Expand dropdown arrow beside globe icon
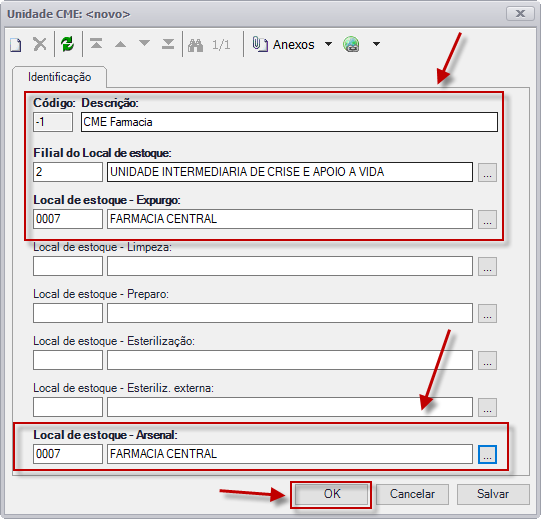Viewport: 541px width, 519px height. click(x=376, y=44)
